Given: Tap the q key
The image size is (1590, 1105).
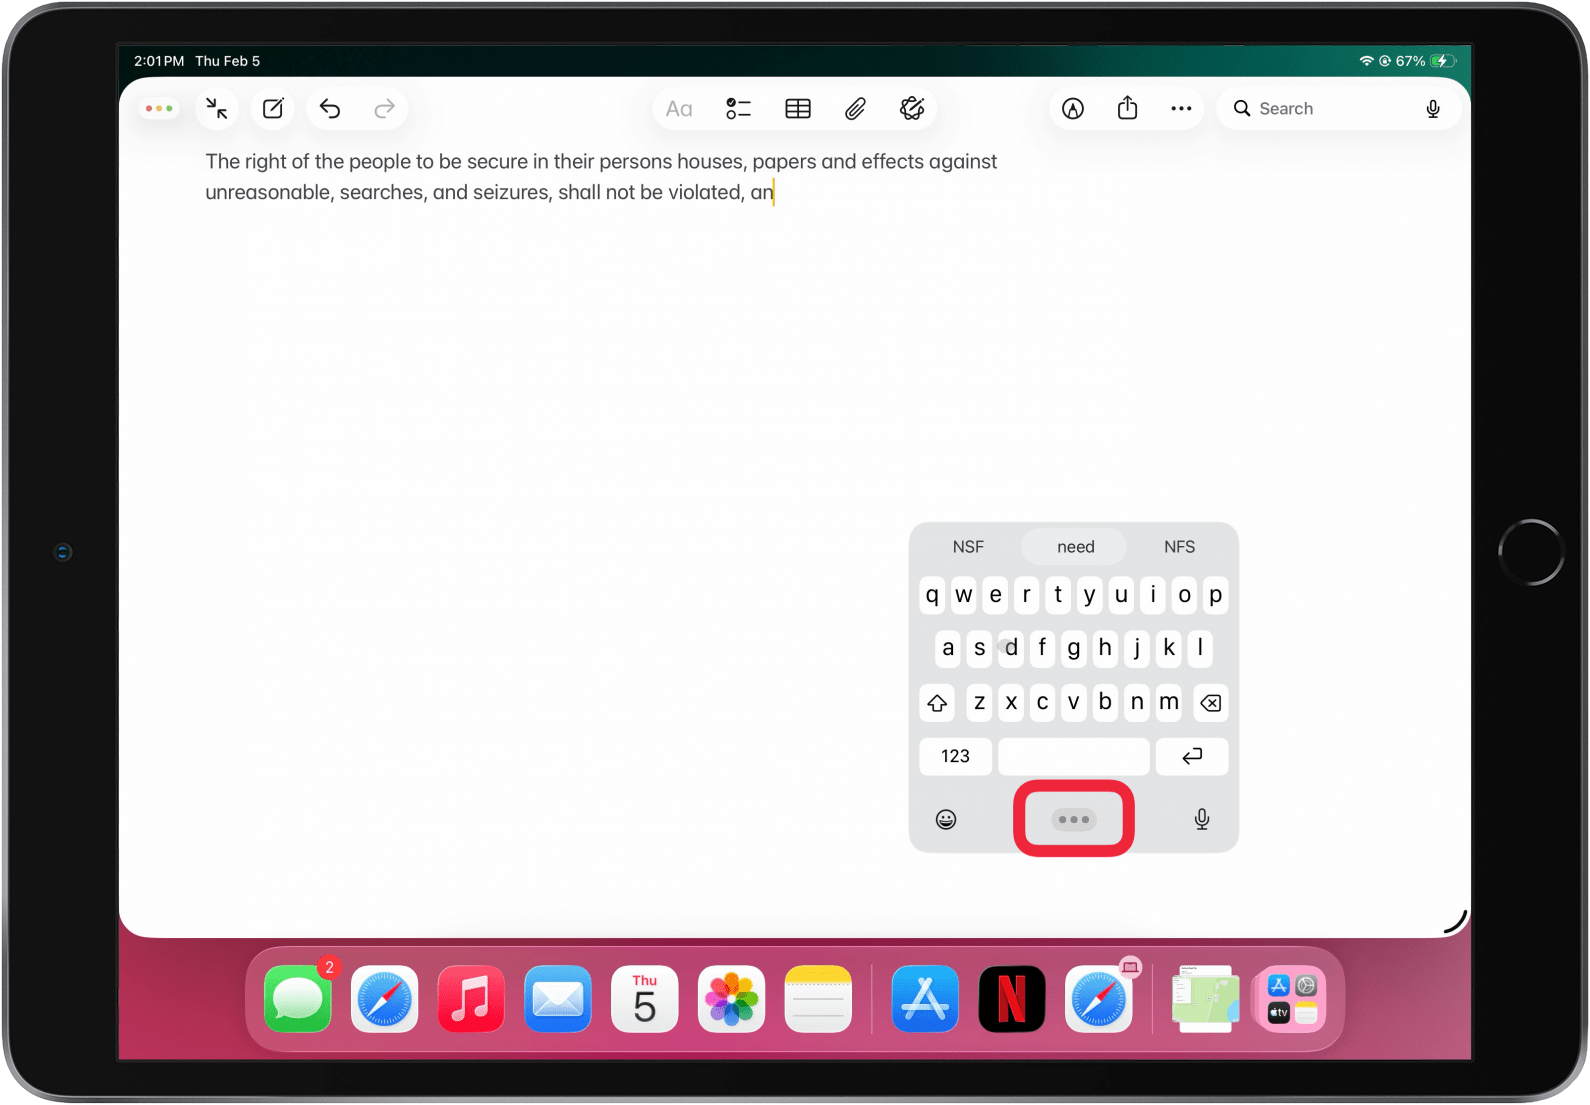Looking at the screenshot, I should (x=932, y=595).
